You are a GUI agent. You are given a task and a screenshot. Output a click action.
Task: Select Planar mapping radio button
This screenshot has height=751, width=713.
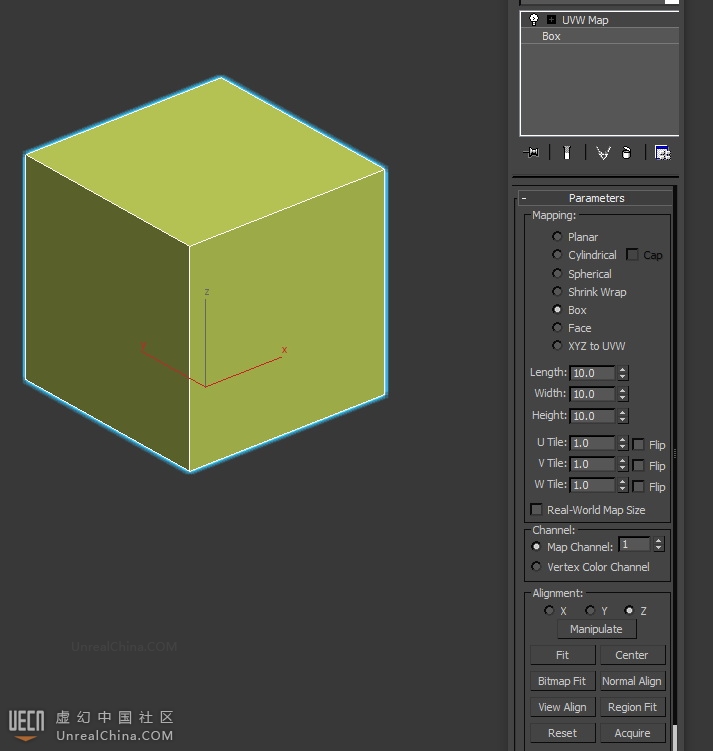(x=557, y=236)
